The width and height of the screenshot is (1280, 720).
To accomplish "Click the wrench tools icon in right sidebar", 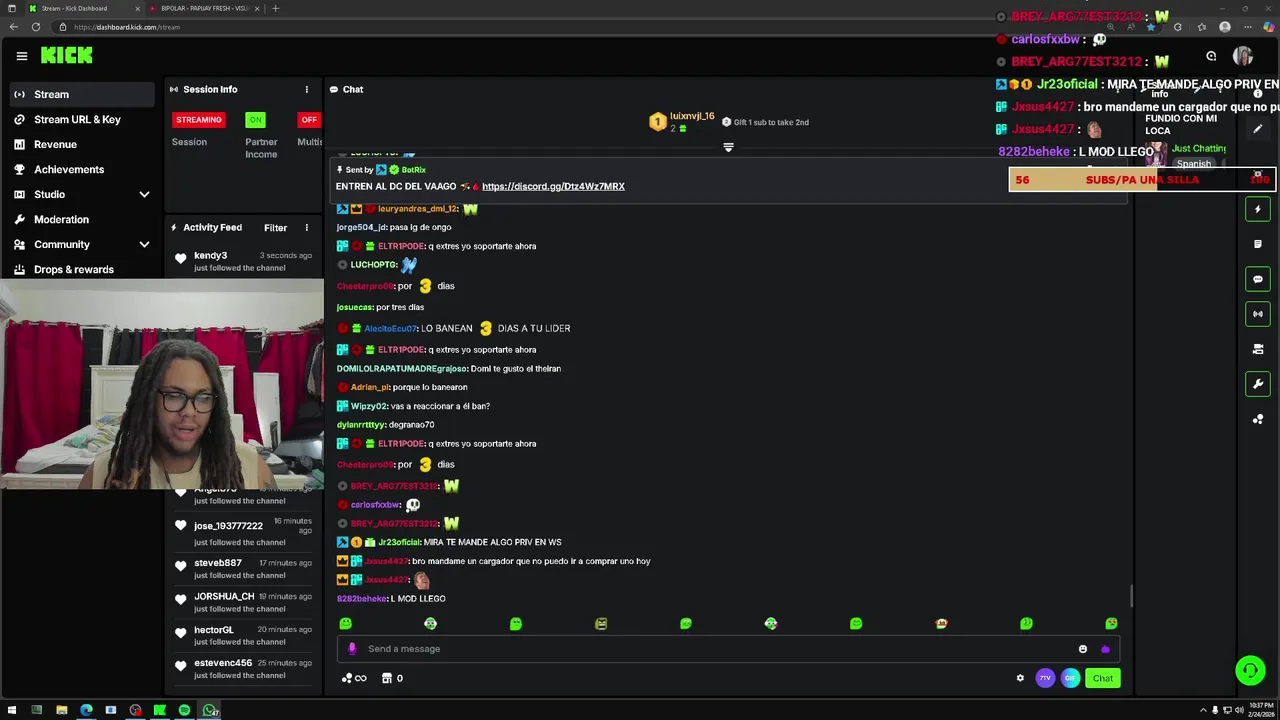I will (1258, 384).
